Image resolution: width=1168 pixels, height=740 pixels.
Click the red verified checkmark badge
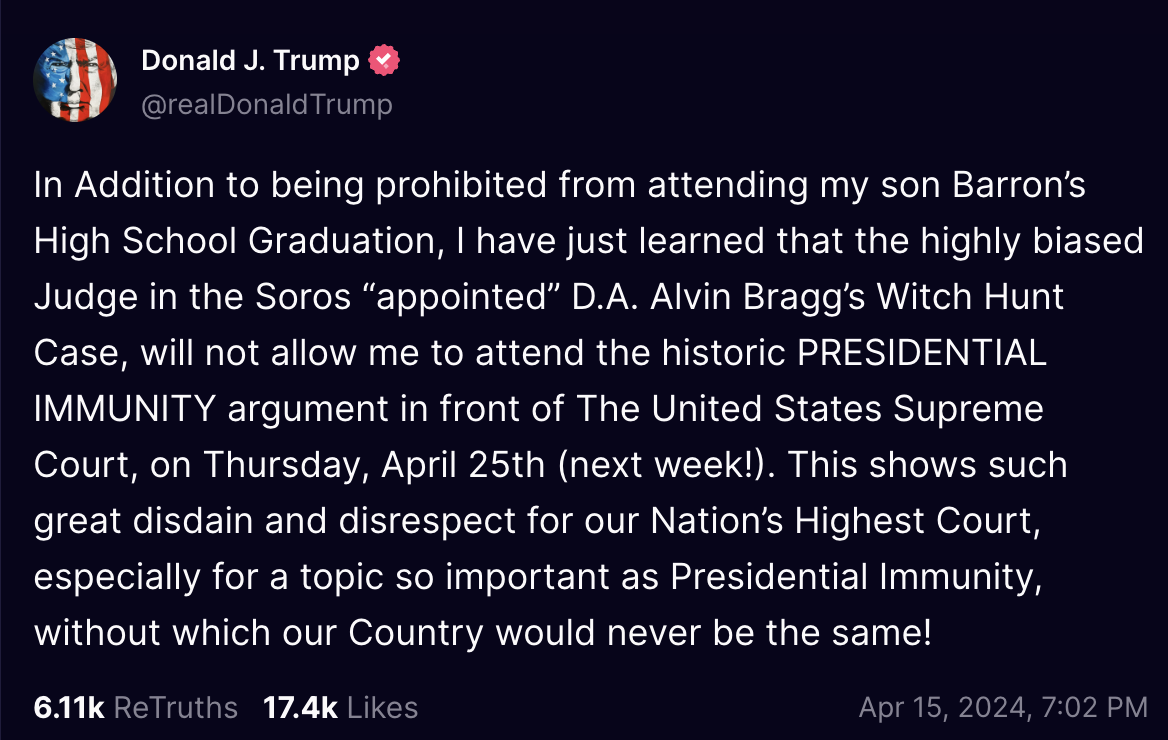click(384, 60)
